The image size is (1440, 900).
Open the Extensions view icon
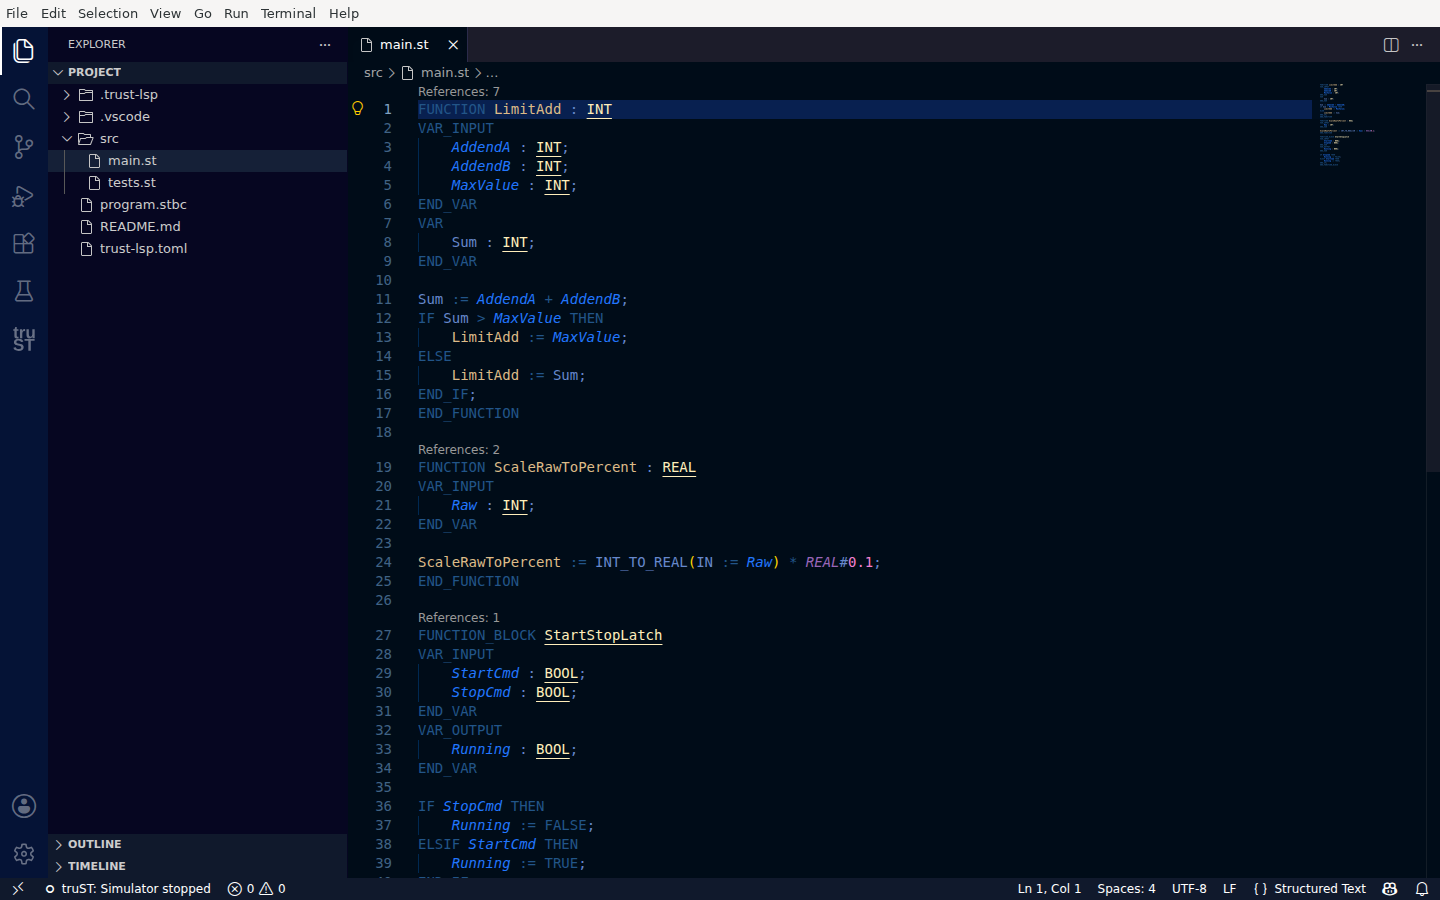(x=24, y=243)
